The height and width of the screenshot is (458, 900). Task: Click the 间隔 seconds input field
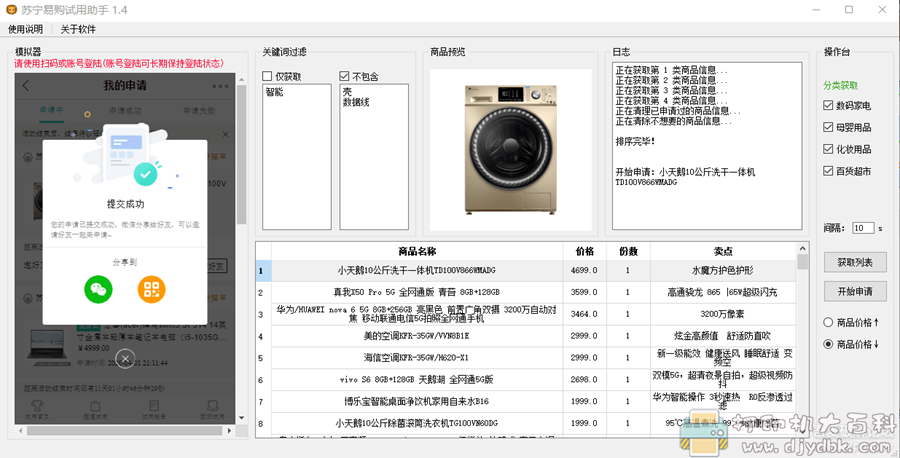point(863,228)
